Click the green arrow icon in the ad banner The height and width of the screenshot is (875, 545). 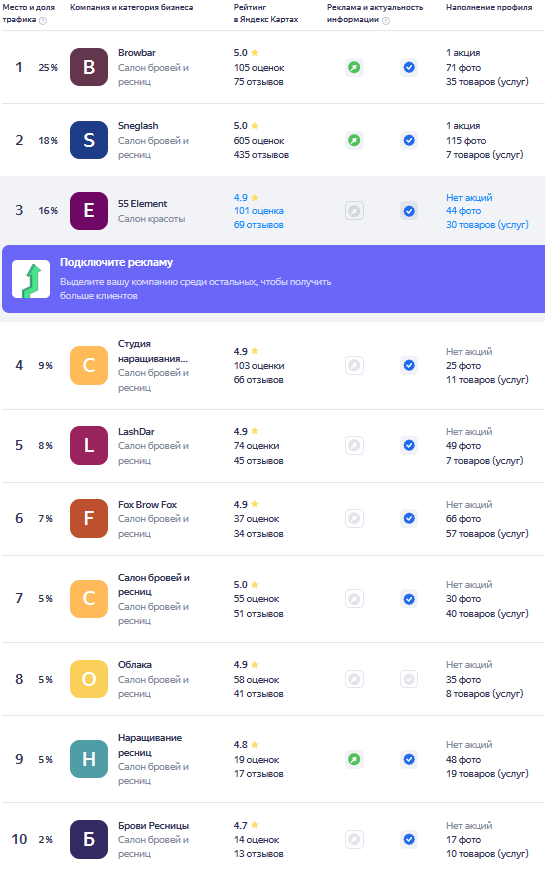31,279
